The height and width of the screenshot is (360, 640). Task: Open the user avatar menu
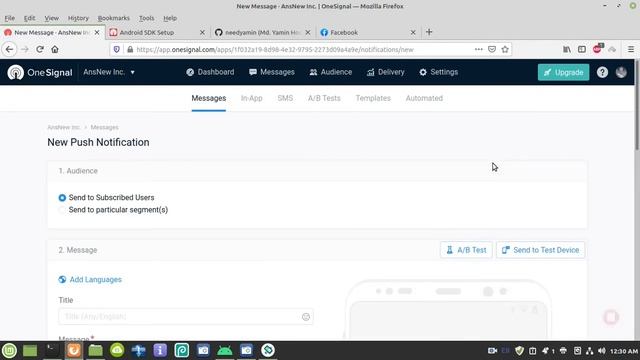click(621, 72)
